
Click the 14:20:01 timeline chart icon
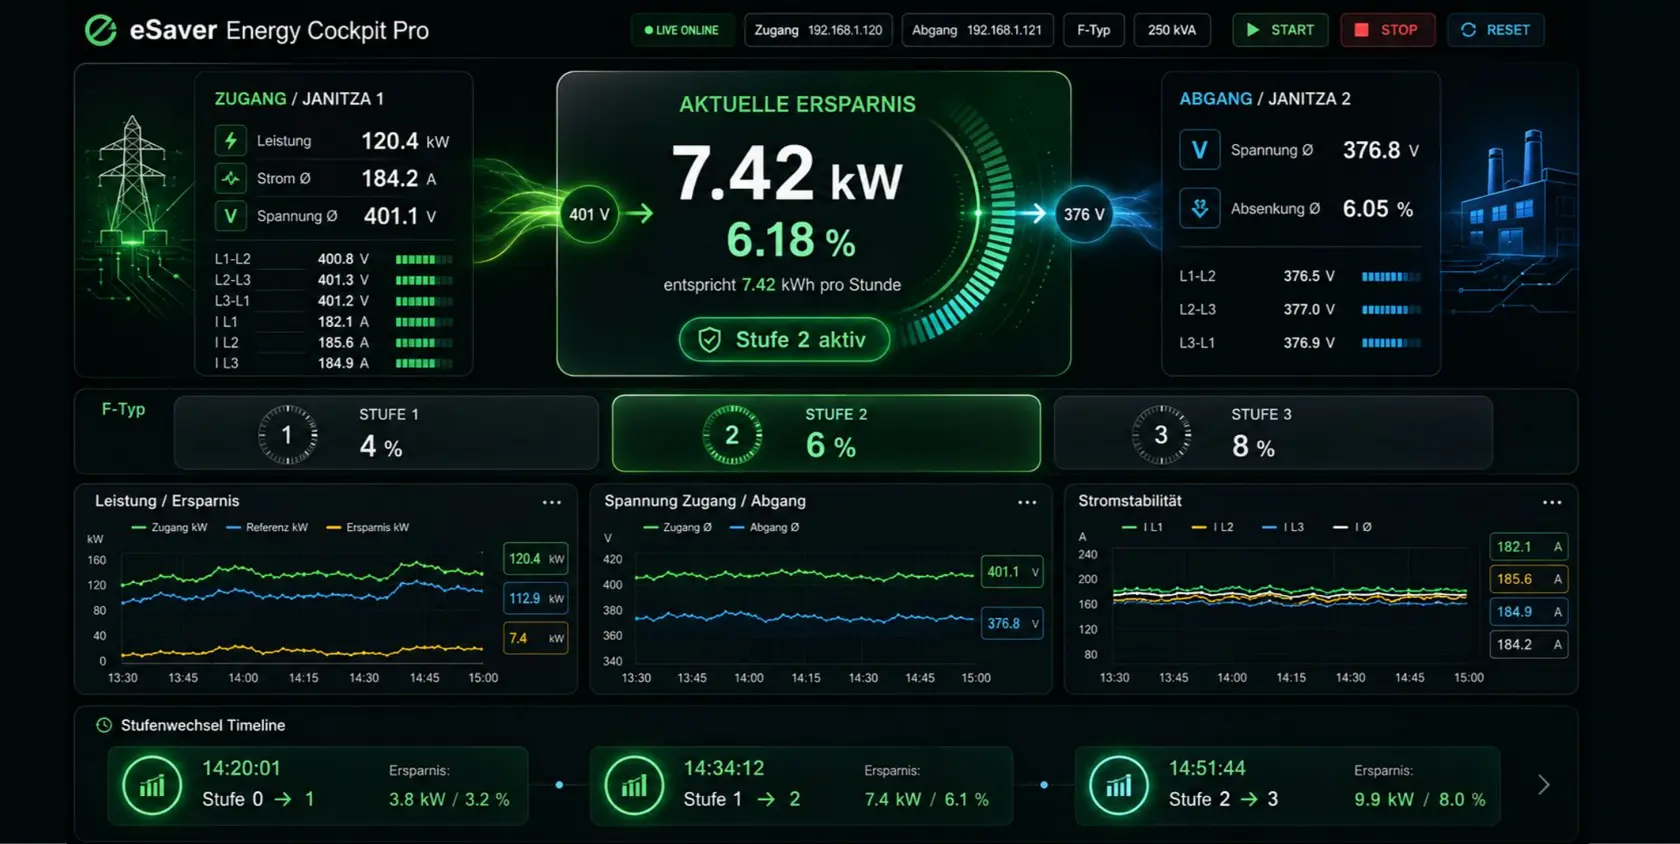pos(152,785)
